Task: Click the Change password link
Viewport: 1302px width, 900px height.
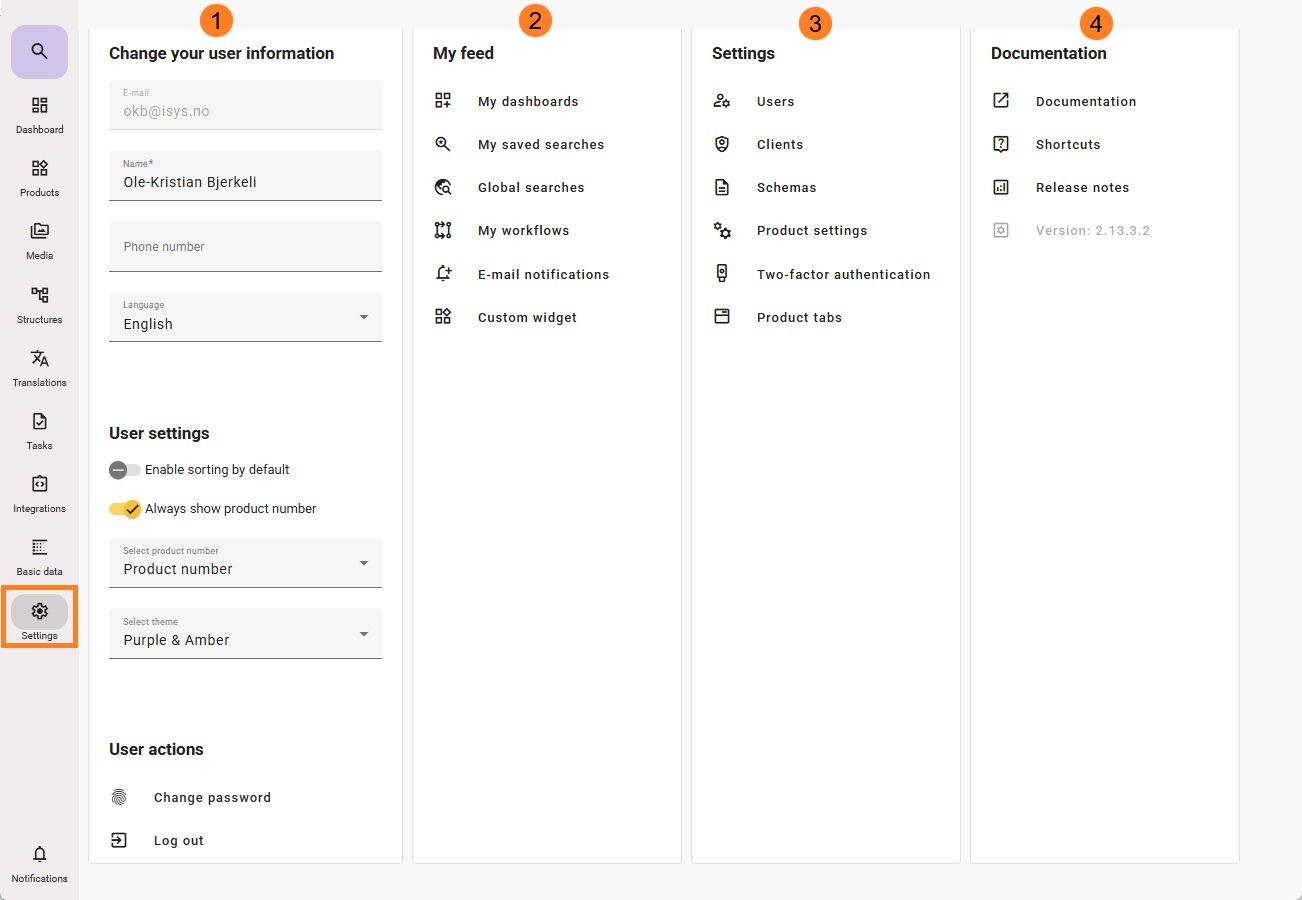Action: tap(212, 798)
